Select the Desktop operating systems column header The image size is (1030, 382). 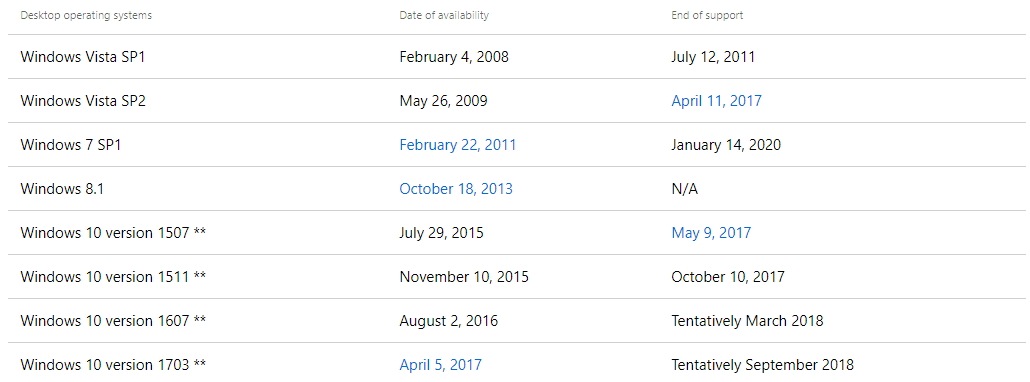(86, 15)
